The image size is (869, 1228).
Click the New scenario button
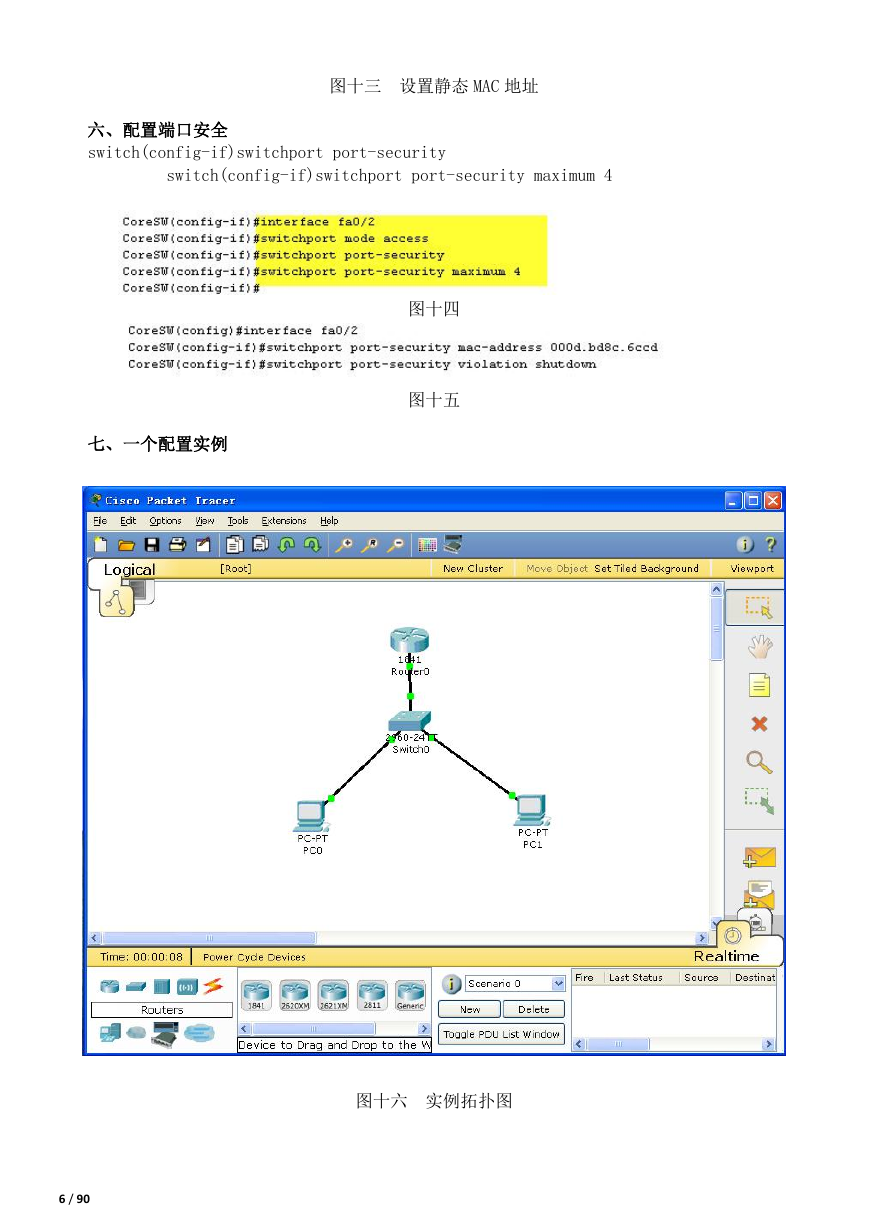pyautogui.click(x=470, y=1010)
